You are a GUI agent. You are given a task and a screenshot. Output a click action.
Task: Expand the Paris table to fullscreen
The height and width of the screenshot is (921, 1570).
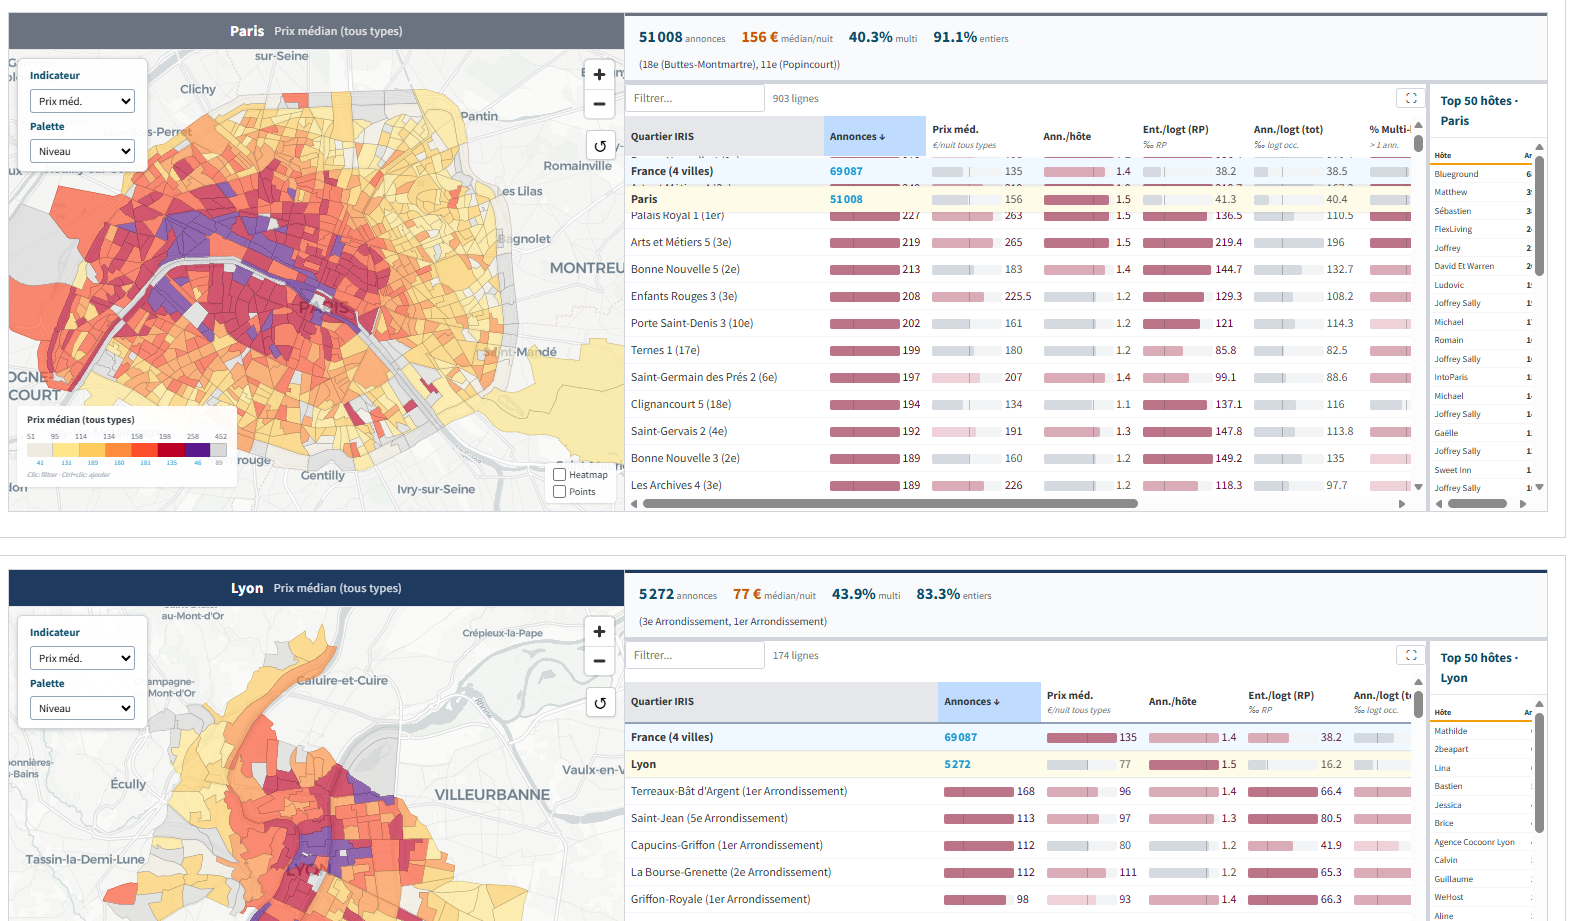pyautogui.click(x=1410, y=98)
